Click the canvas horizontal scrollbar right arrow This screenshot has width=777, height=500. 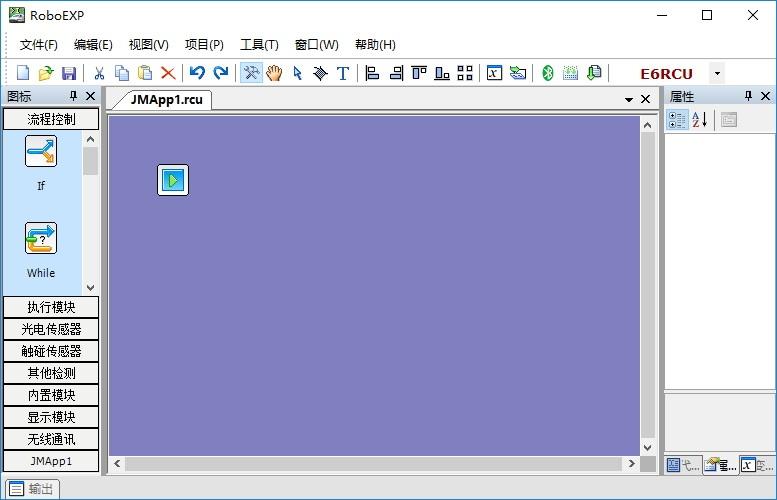[631, 464]
